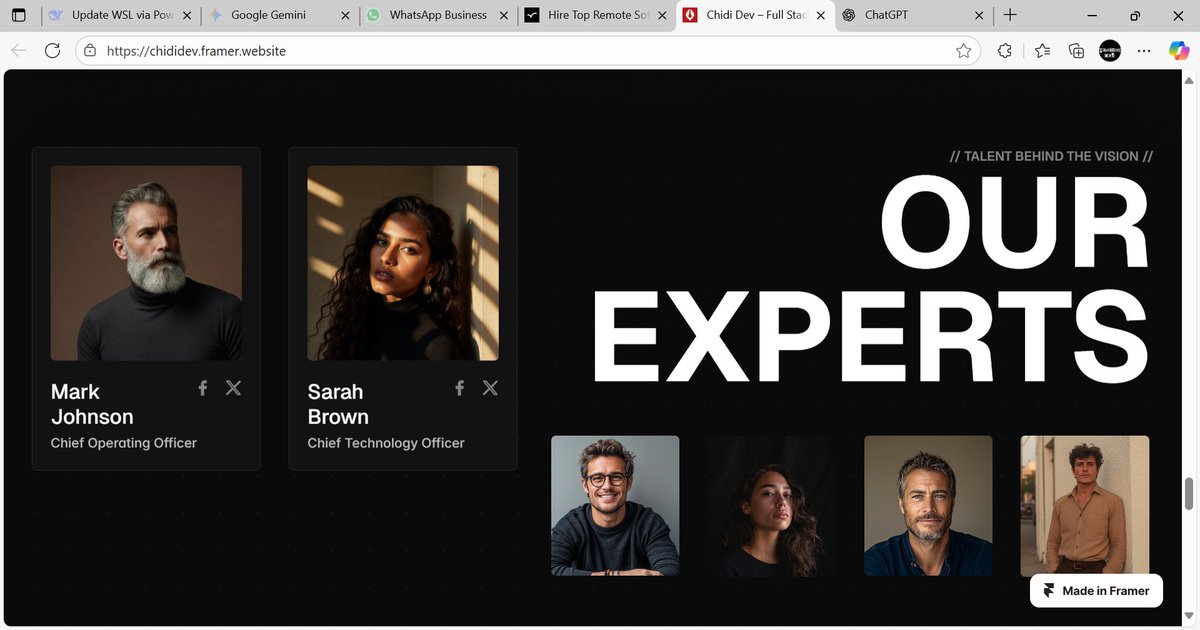View site information lock icon

[90, 51]
